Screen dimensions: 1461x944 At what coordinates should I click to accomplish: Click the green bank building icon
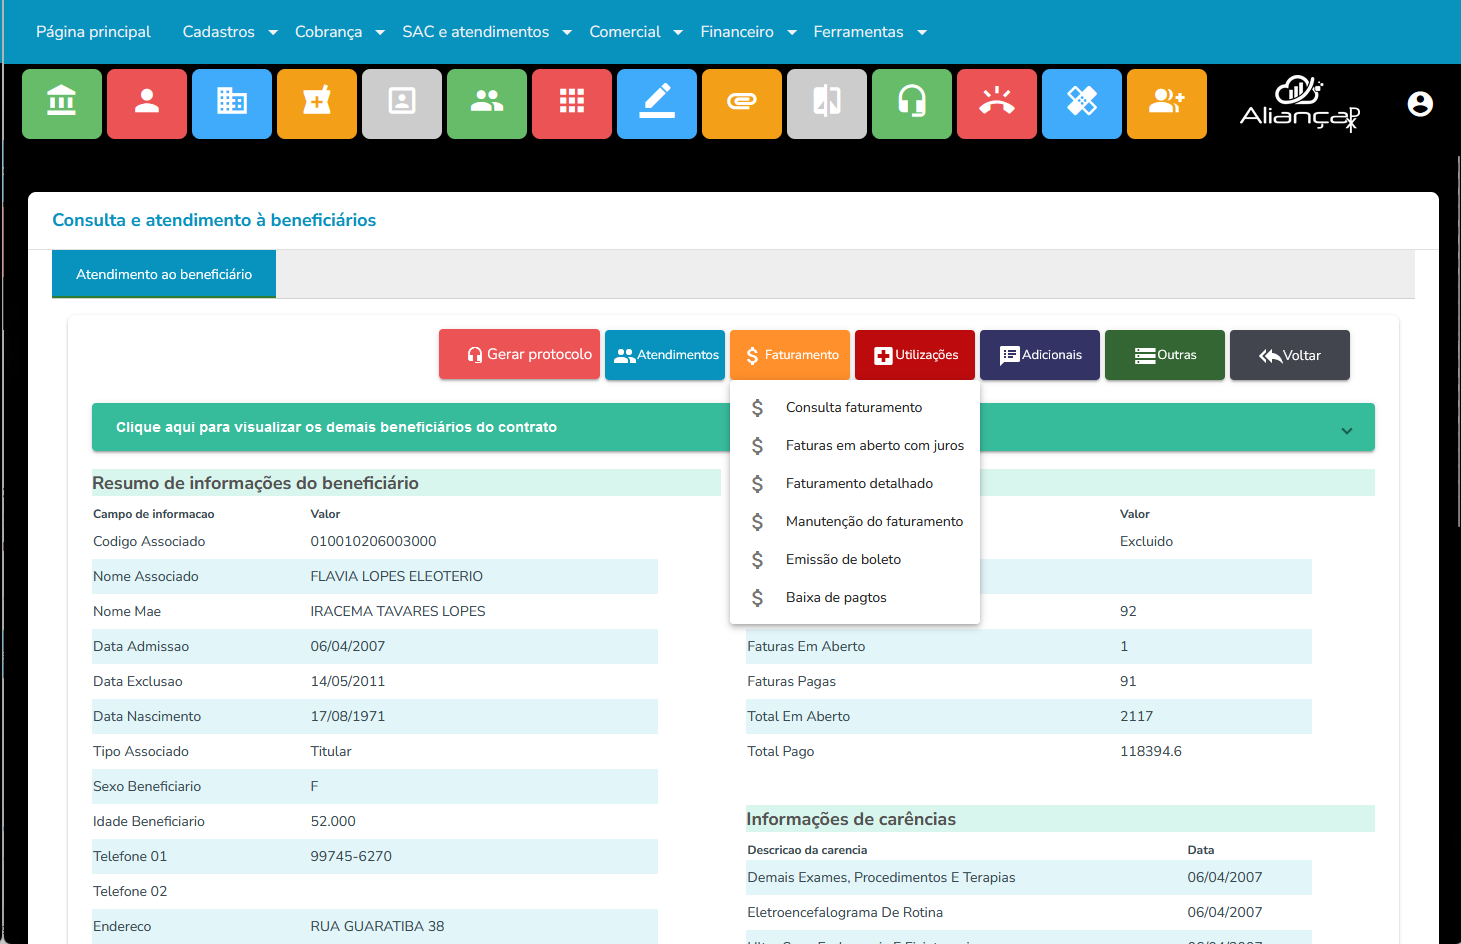pos(62,103)
